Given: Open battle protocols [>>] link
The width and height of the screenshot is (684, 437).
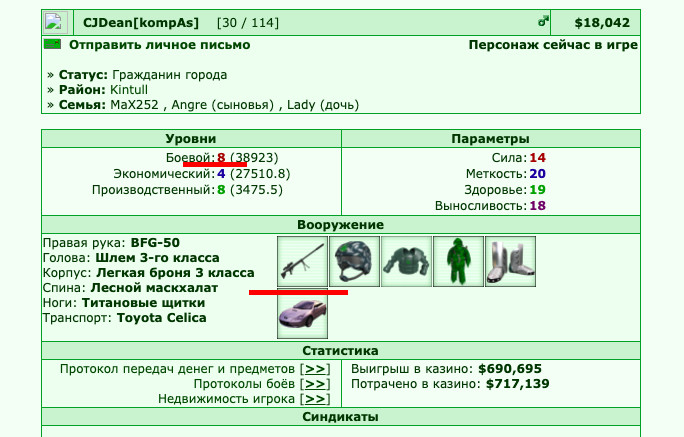Looking at the screenshot, I should 315,384.
